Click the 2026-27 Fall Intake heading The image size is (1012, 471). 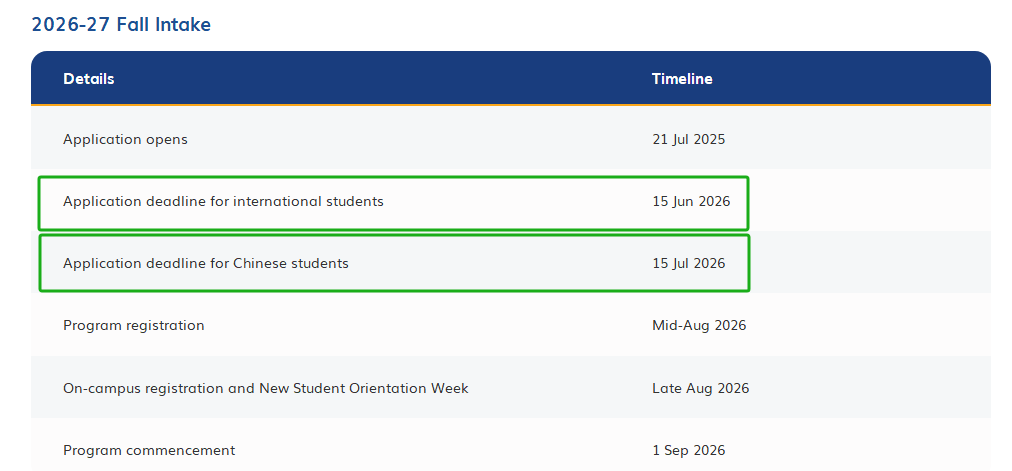tap(121, 25)
